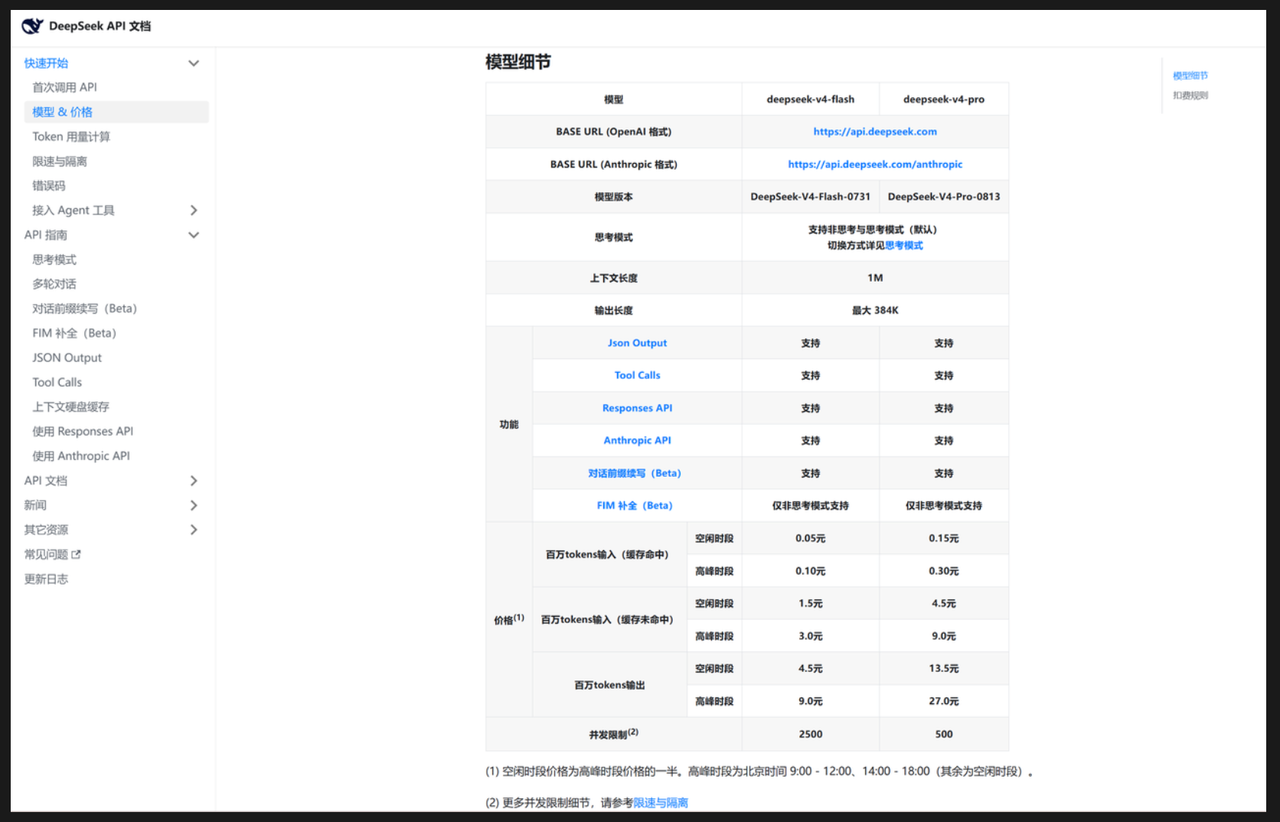The height and width of the screenshot is (822, 1280).
Task: Open the Tool Calls table link
Action: (x=637, y=375)
